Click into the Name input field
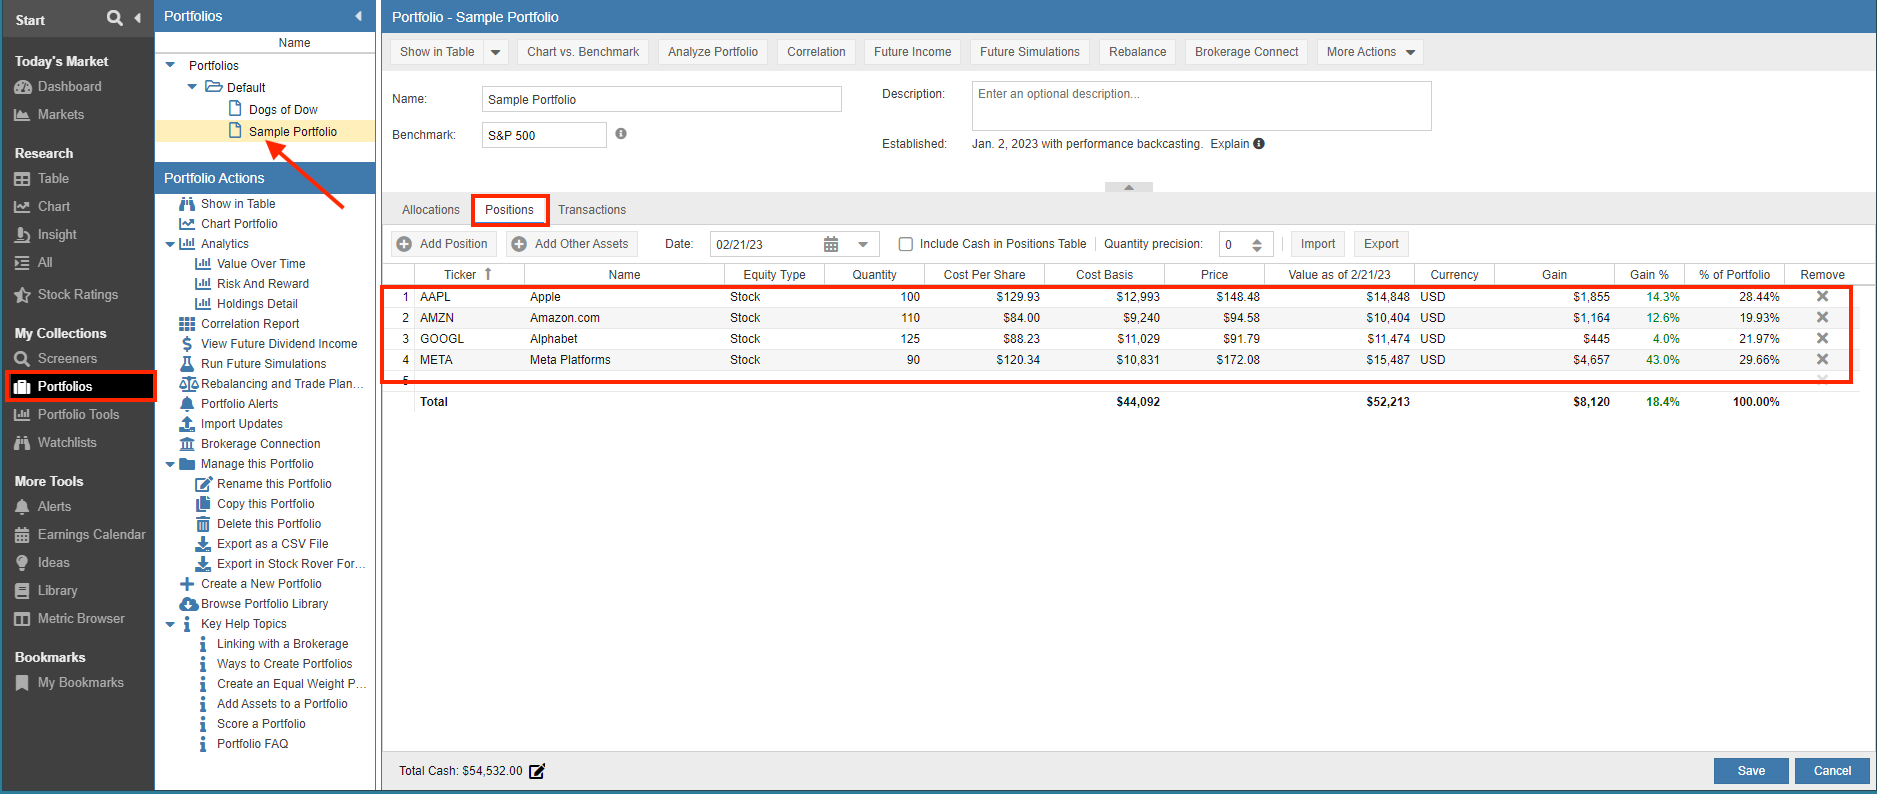Viewport: 1877px width, 794px height. click(661, 99)
